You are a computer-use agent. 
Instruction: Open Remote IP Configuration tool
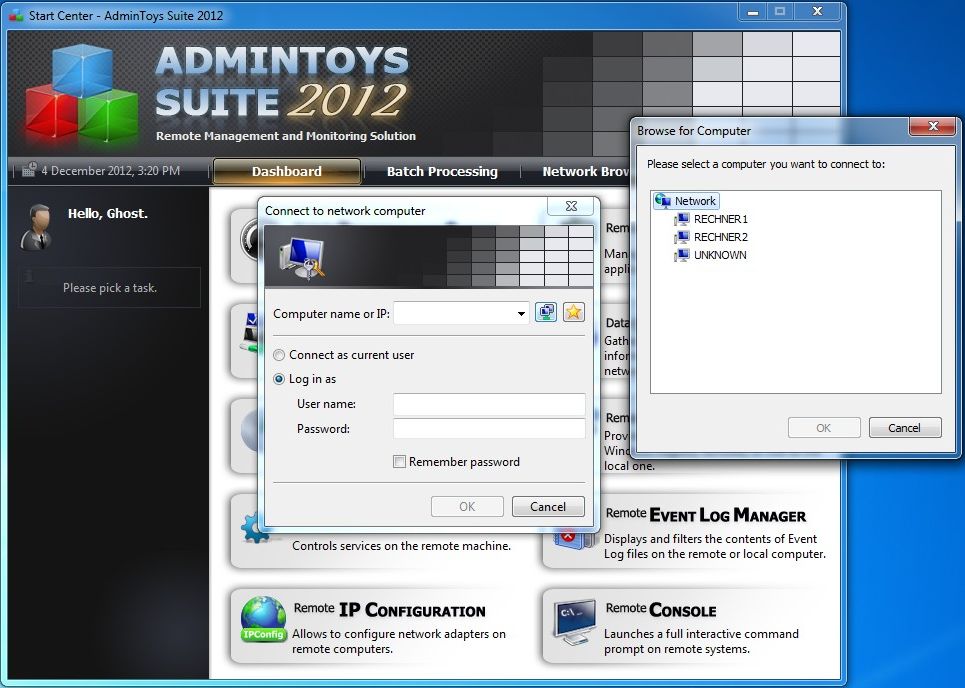pyautogui.click(x=378, y=625)
